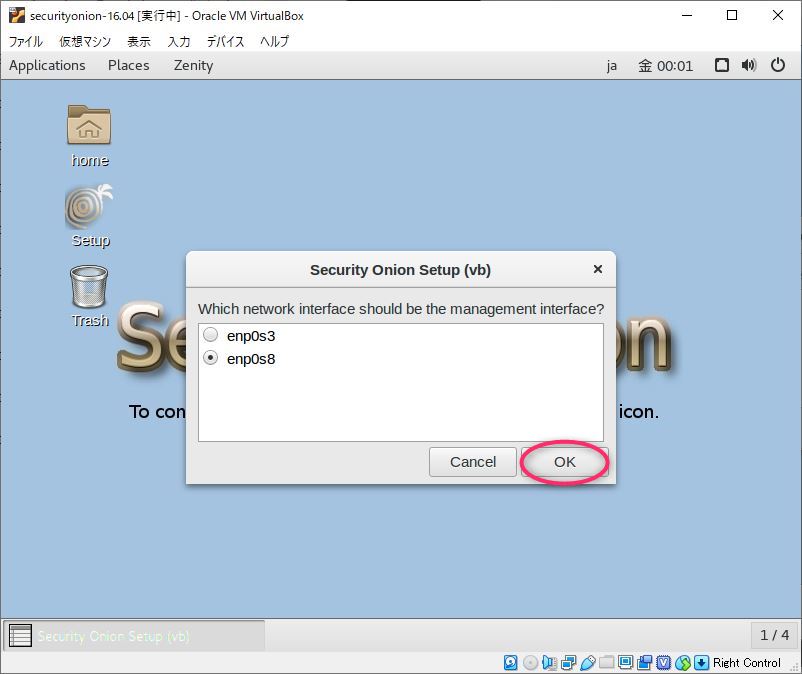The width and height of the screenshot is (802, 674).
Task: Click the guest panel window square icon
Action: pyautogui.click(x=722, y=65)
